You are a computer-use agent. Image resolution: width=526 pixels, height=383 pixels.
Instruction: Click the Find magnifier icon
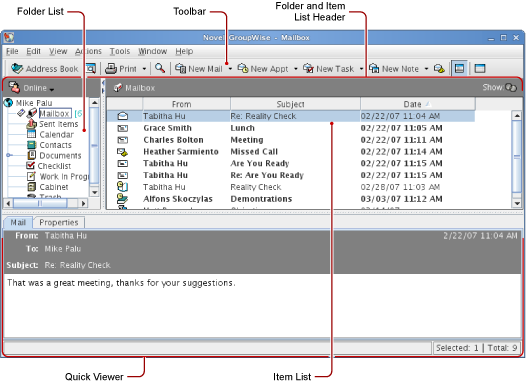click(x=160, y=68)
